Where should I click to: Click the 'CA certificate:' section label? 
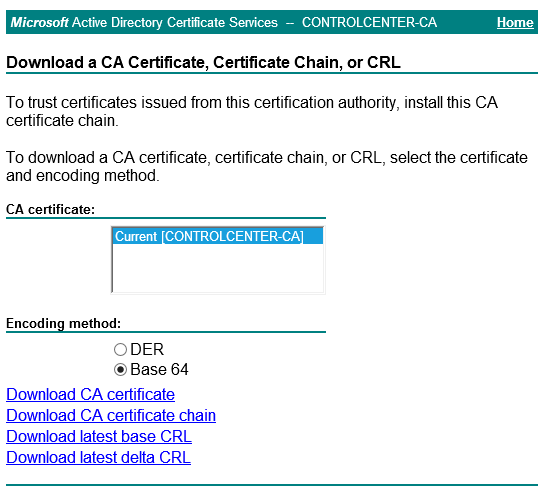point(51,209)
